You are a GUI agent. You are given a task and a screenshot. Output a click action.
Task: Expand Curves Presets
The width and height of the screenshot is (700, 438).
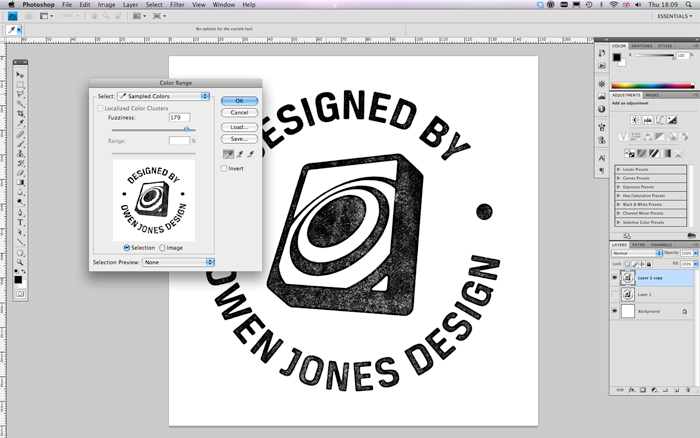pyautogui.click(x=619, y=178)
